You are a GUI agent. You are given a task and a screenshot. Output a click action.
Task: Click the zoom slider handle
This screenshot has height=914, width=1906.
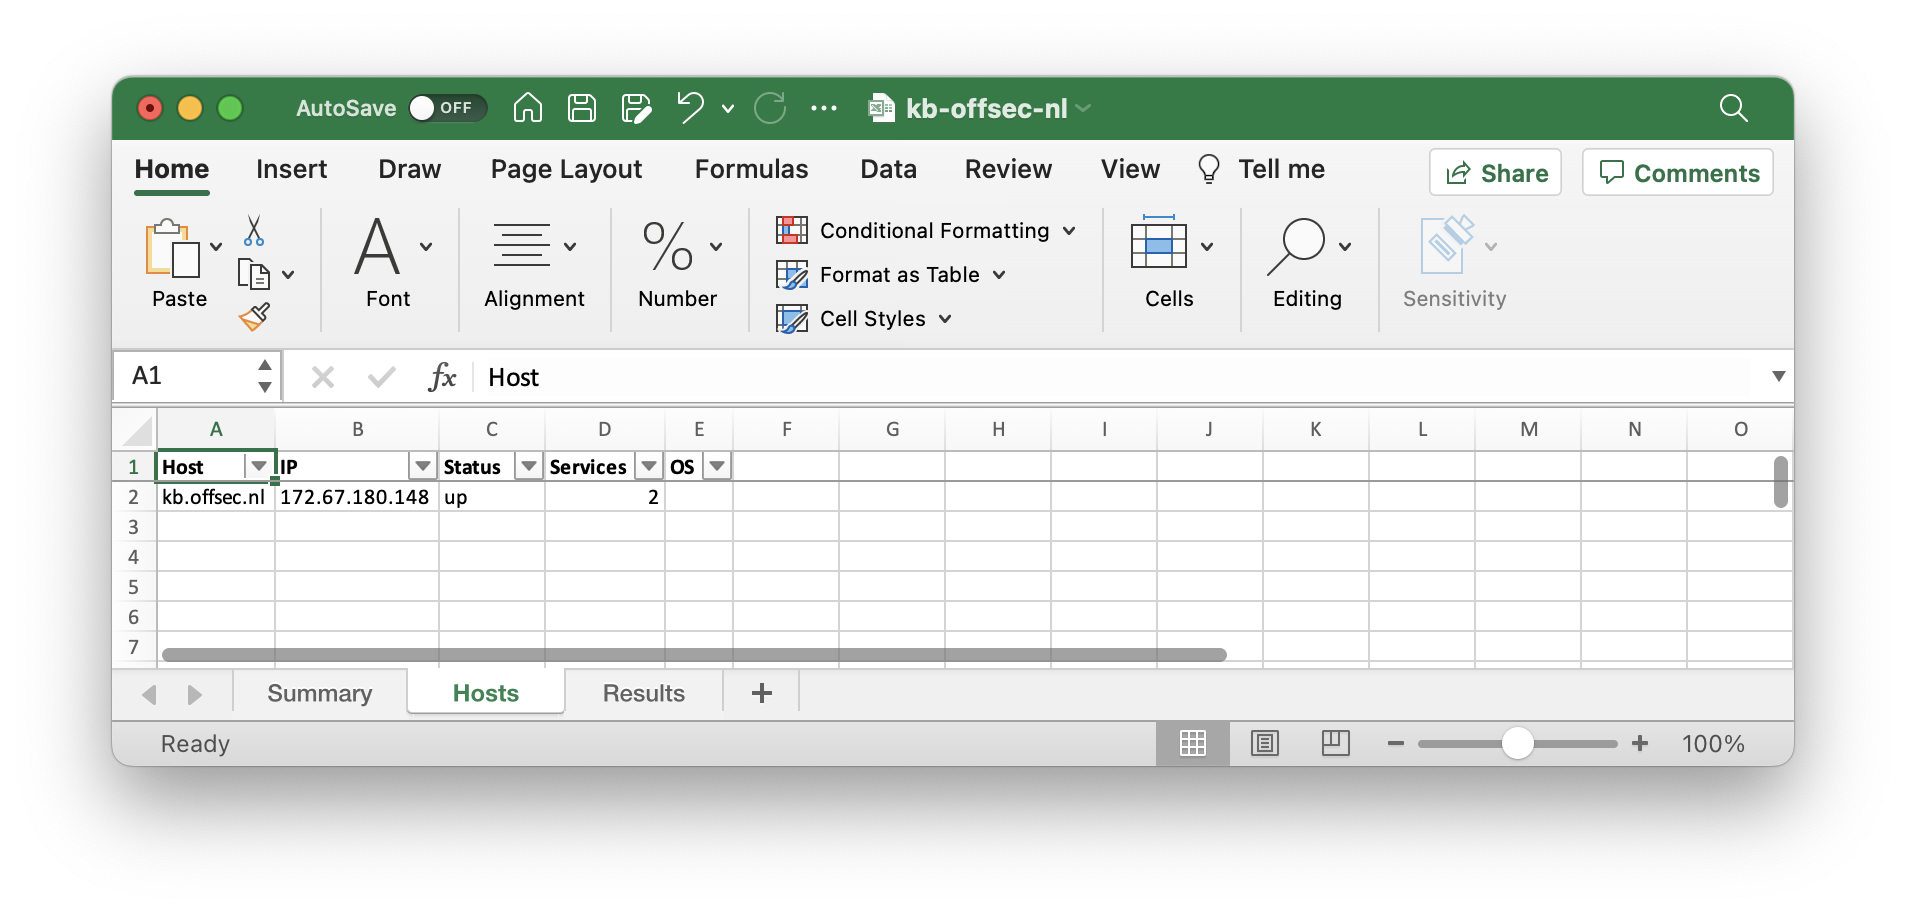coord(1517,743)
